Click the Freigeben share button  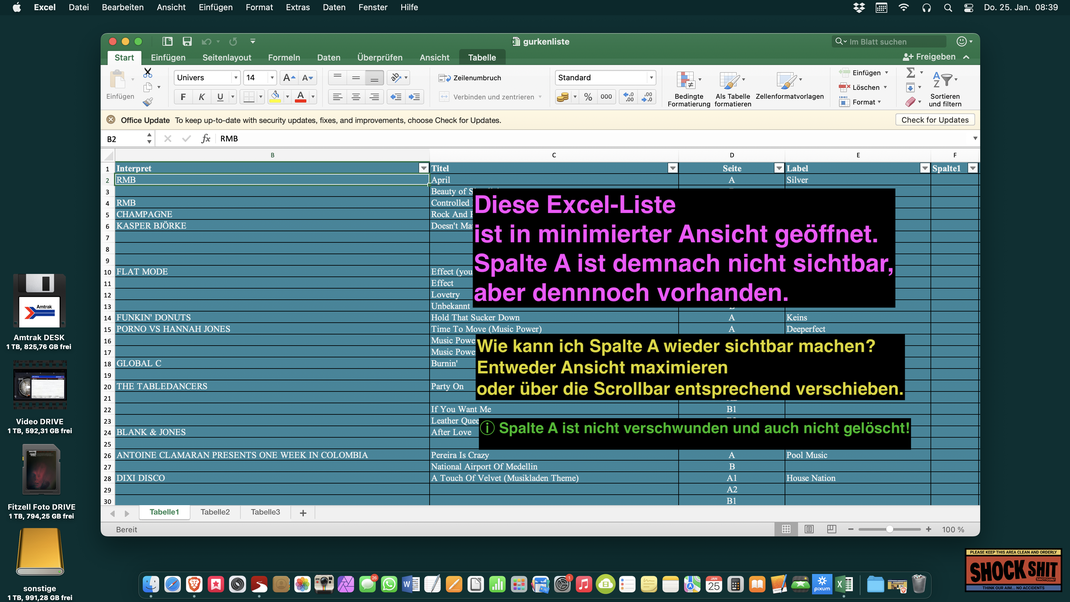coord(929,57)
